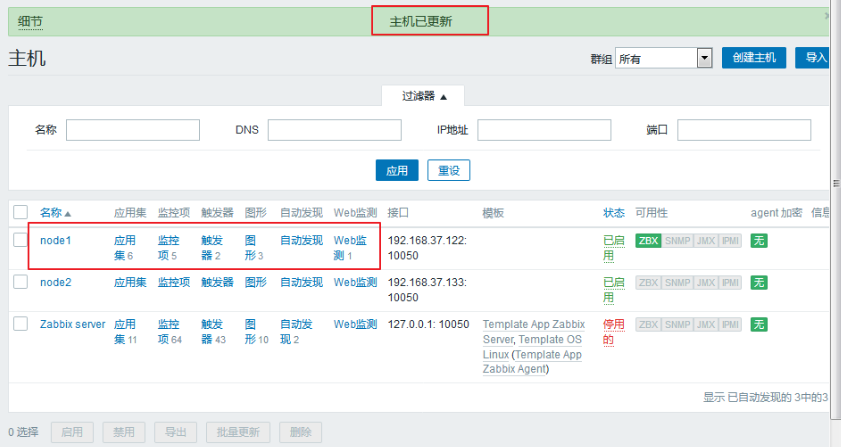Open node1 Web监测 1 link
Image resolution: width=841 pixels, height=447 pixels.
click(350, 247)
